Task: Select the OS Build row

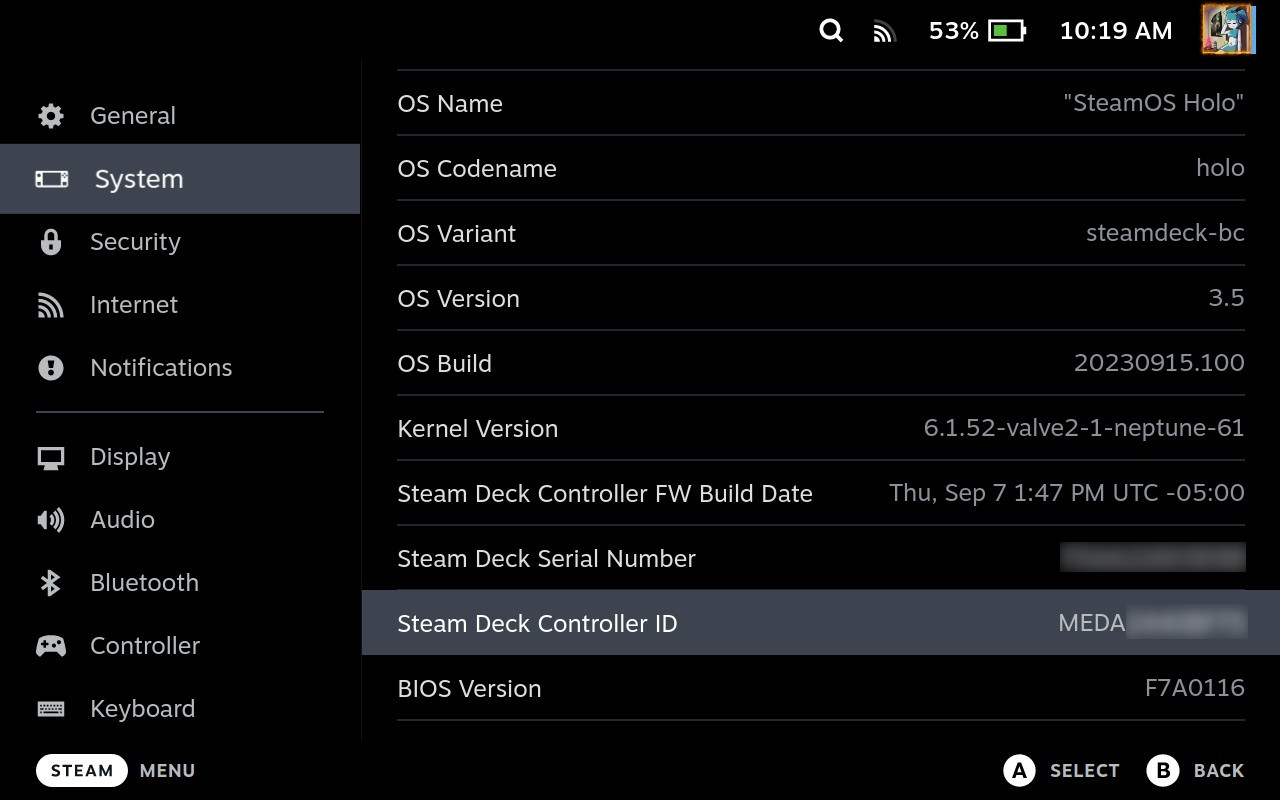Action: [x=821, y=363]
